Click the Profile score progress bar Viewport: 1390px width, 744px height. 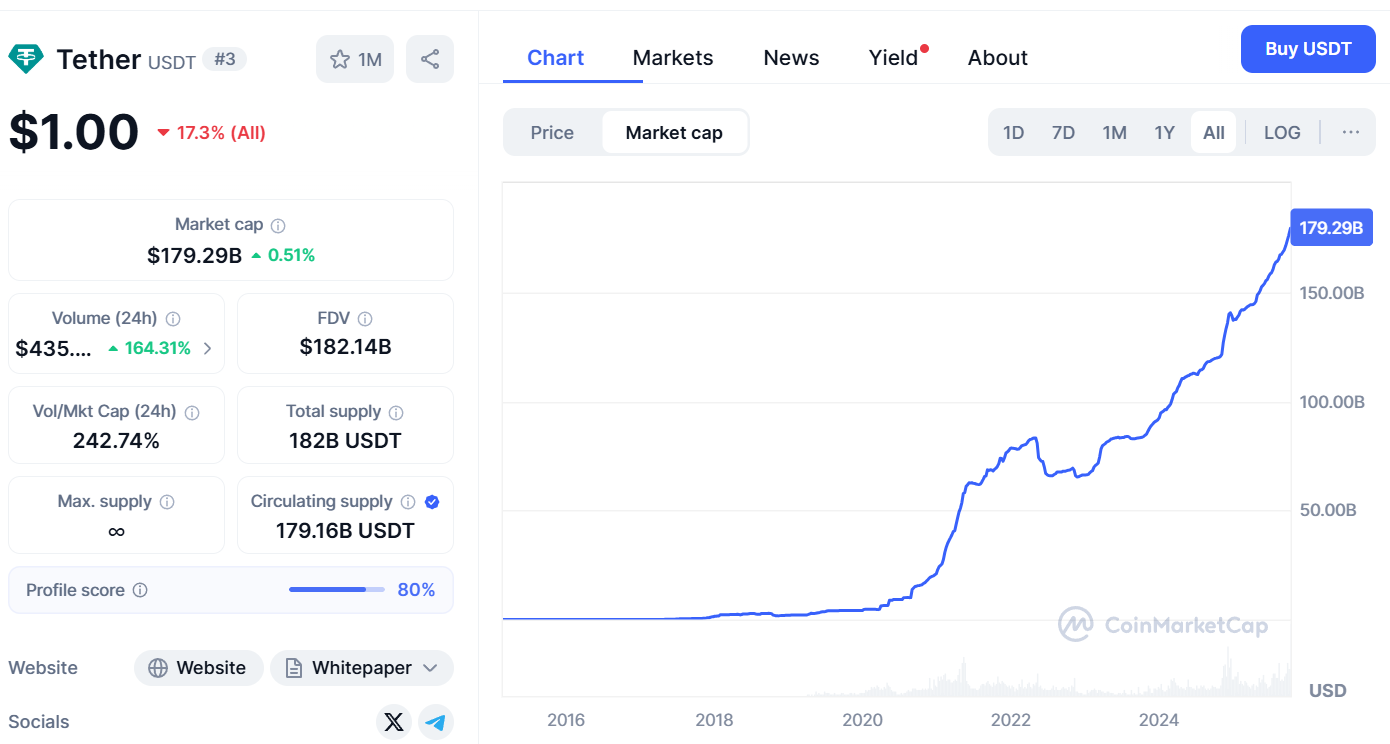(x=336, y=590)
